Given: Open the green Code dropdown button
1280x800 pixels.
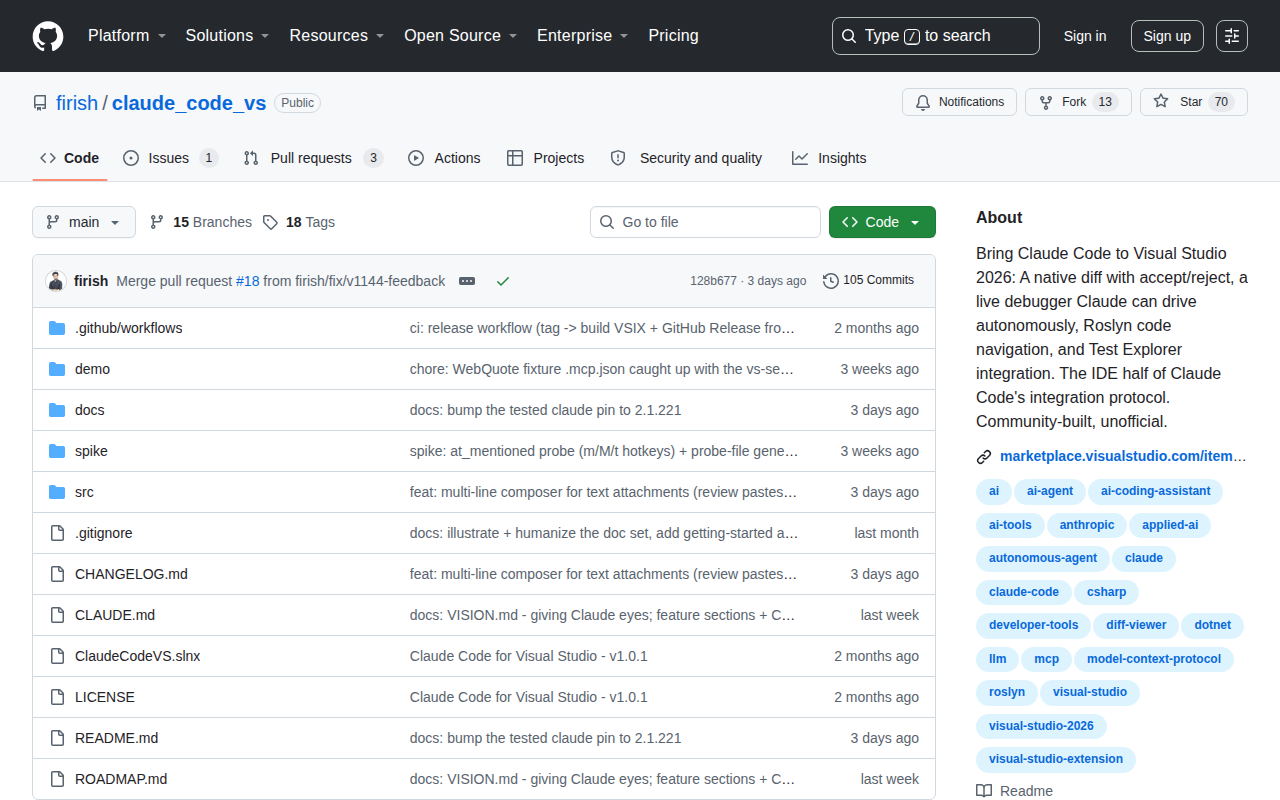Looking at the screenshot, I should point(882,222).
